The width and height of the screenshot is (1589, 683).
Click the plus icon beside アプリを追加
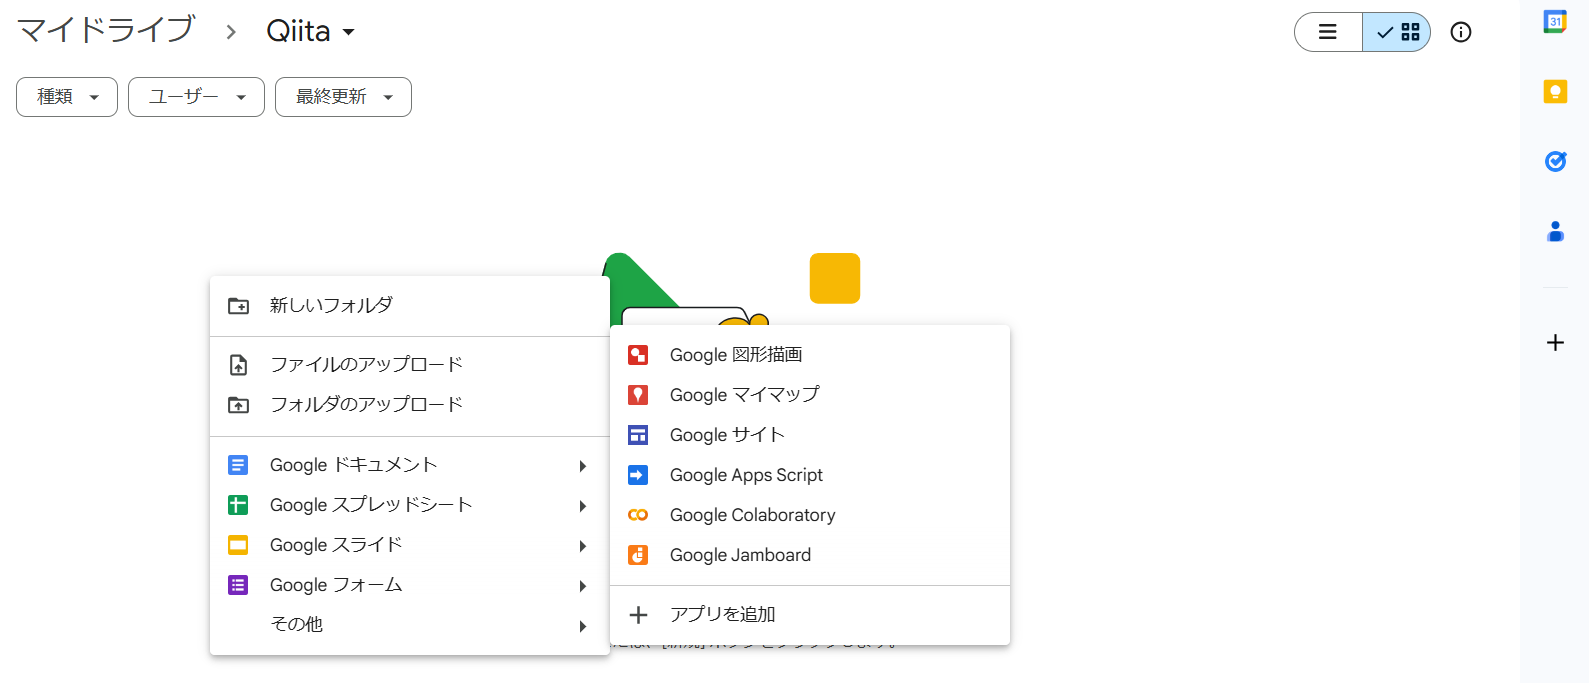(x=638, y=615)
